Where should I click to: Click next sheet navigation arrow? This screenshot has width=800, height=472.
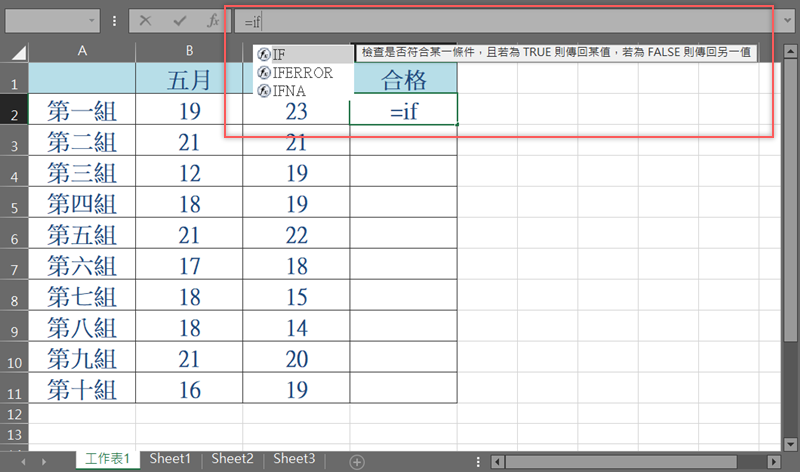44,462
